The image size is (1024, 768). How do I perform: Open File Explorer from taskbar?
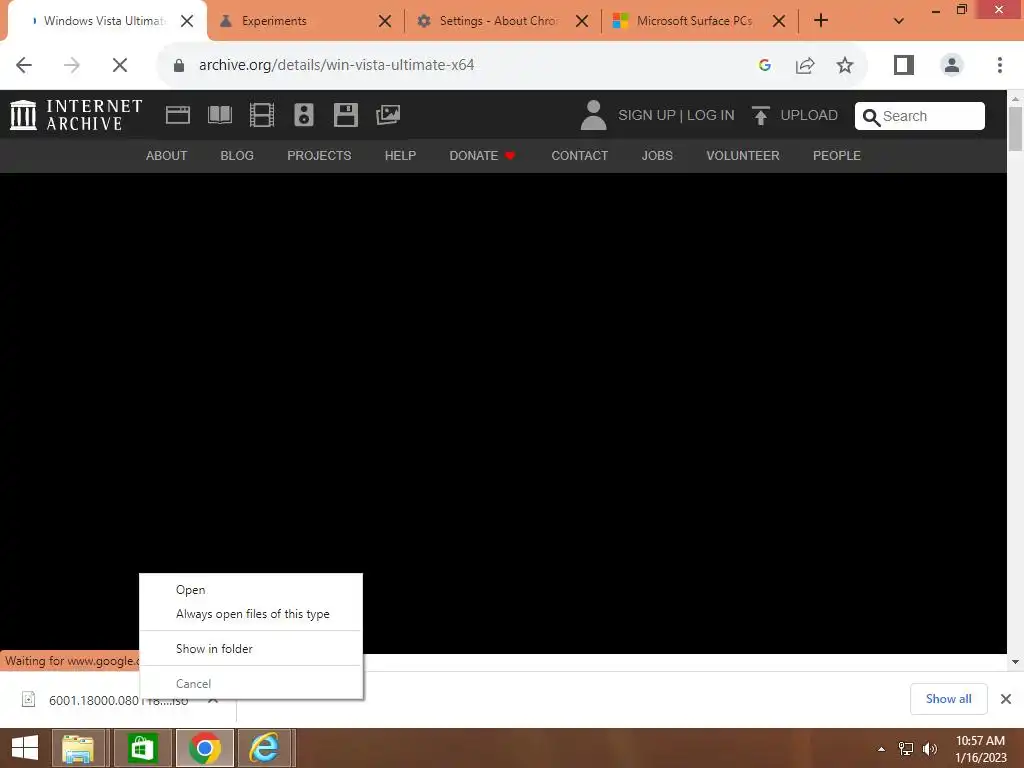pos(78,748)
